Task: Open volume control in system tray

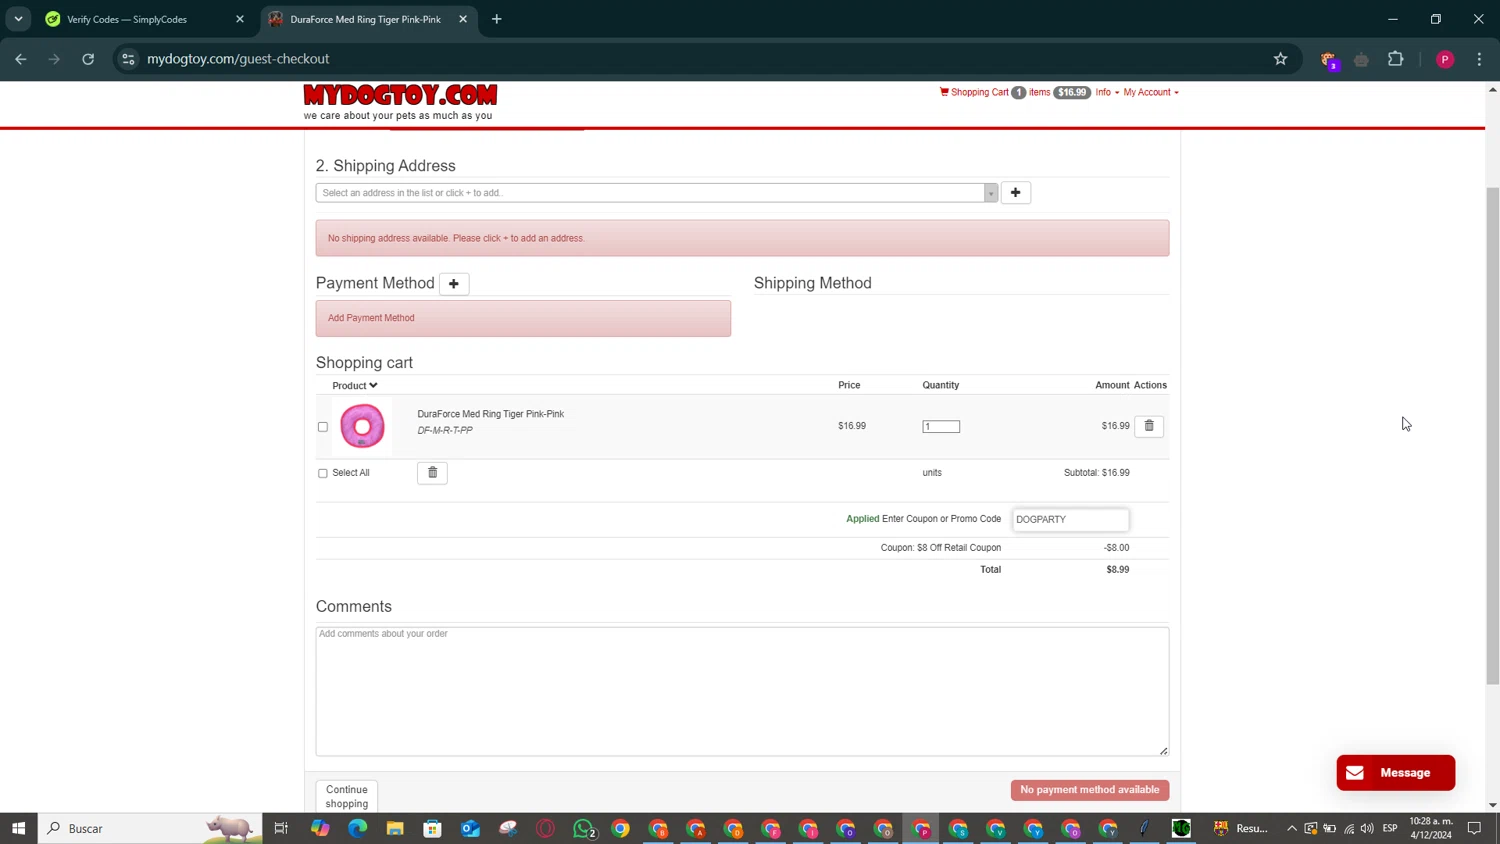Action: click(x=1367, y=828)
